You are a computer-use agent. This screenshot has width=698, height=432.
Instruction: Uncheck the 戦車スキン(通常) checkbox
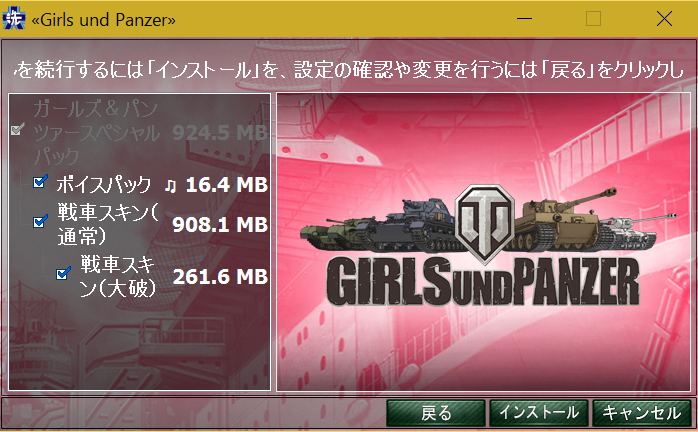[41, 221]
